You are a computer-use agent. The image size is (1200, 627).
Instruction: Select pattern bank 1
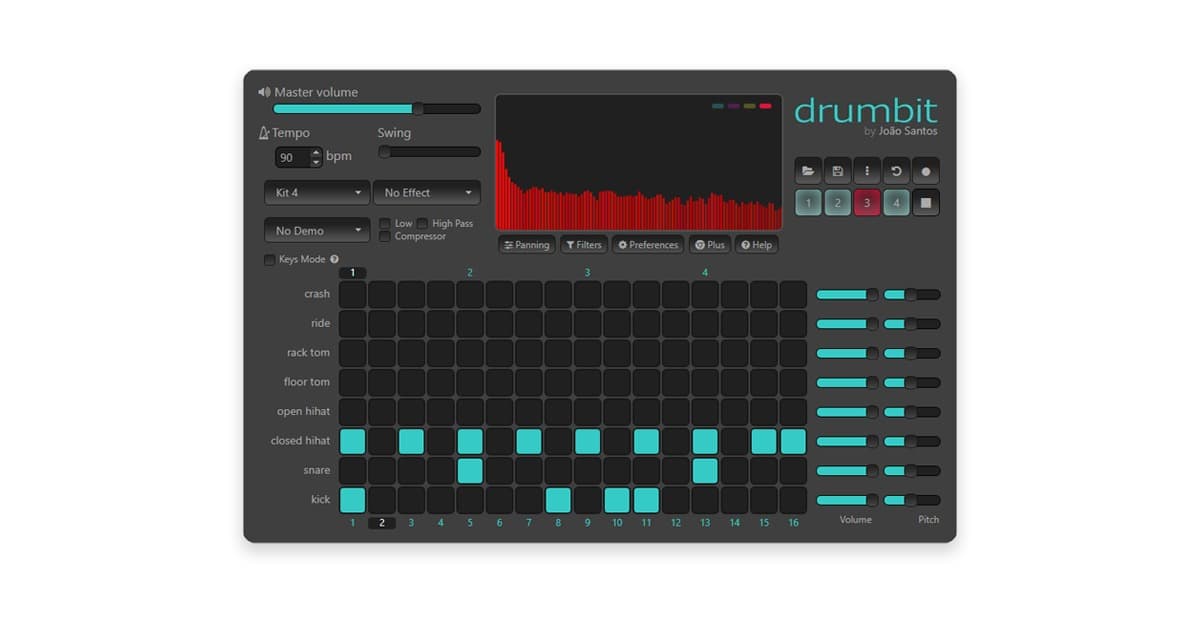click(x=807, y=202)
